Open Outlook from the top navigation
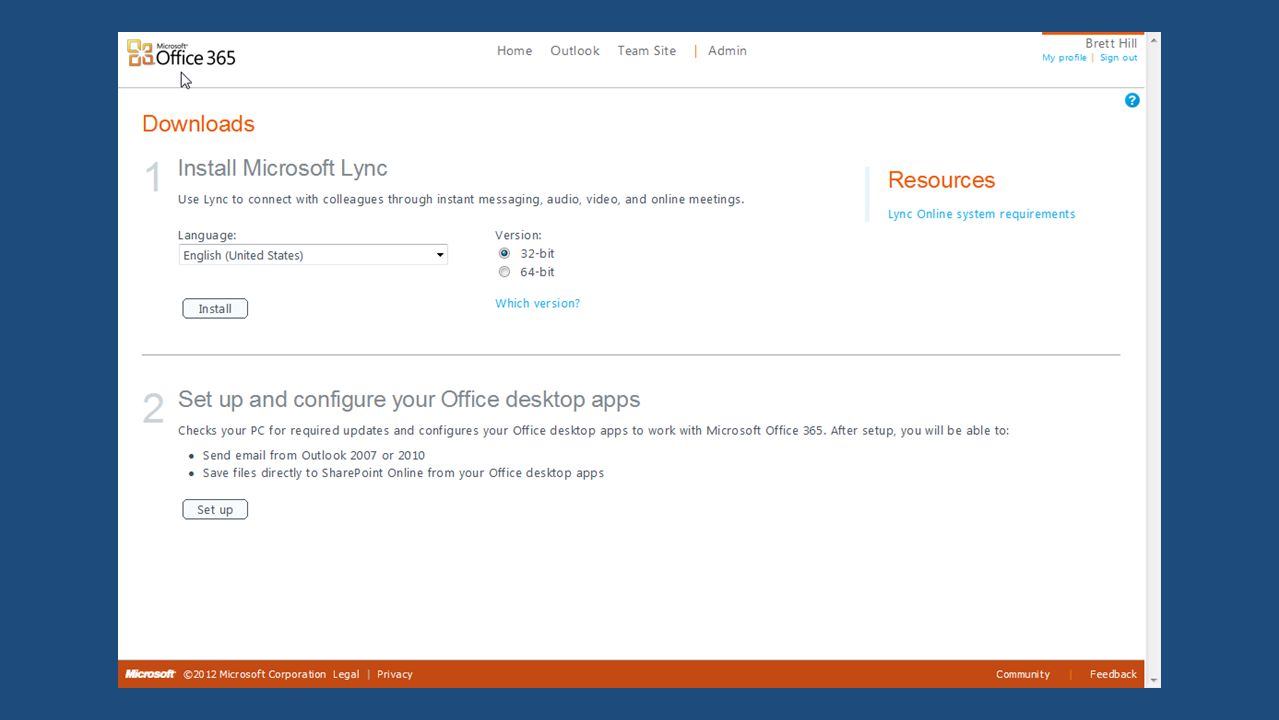This screenshot has width=1279, height=720. click(x=575, y=51)
